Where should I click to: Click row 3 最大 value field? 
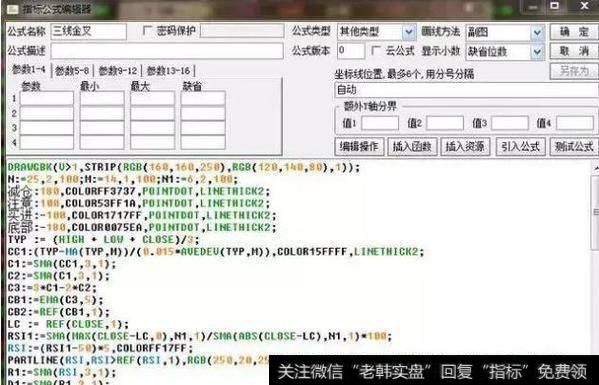[152, 128]
